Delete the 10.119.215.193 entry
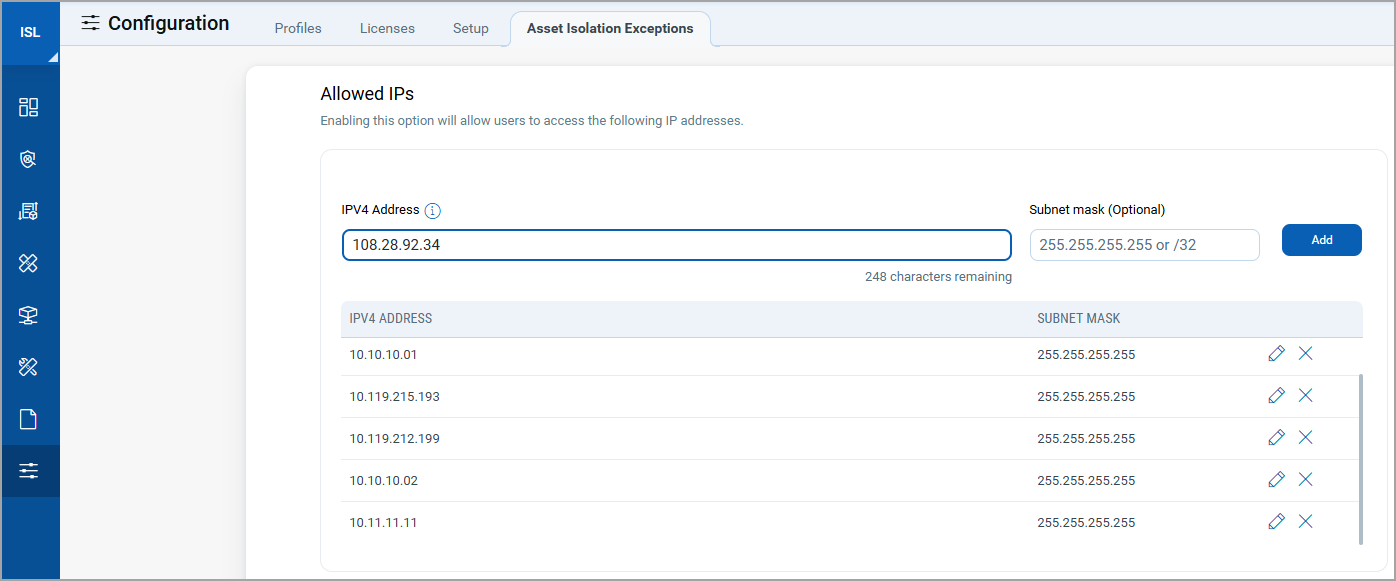This screenshot has width=1396, height=581. tap(1305, 395)
